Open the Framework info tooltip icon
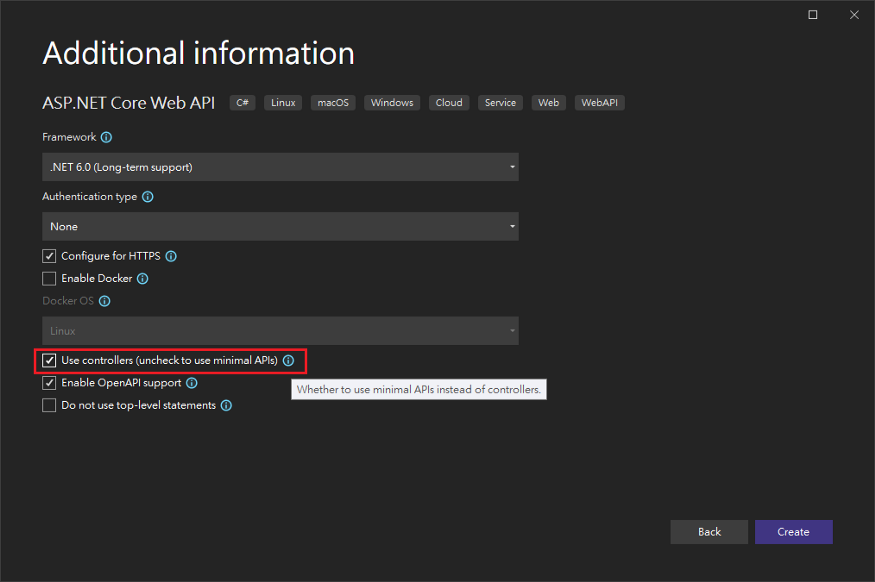Image resolution: width=875 pixels, height=582 pixels. [107, 137]
